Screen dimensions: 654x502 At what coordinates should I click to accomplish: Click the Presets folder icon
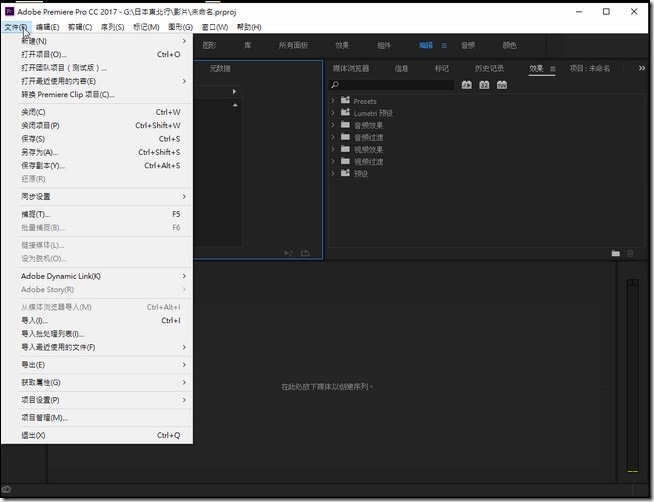tap(345, 100)
